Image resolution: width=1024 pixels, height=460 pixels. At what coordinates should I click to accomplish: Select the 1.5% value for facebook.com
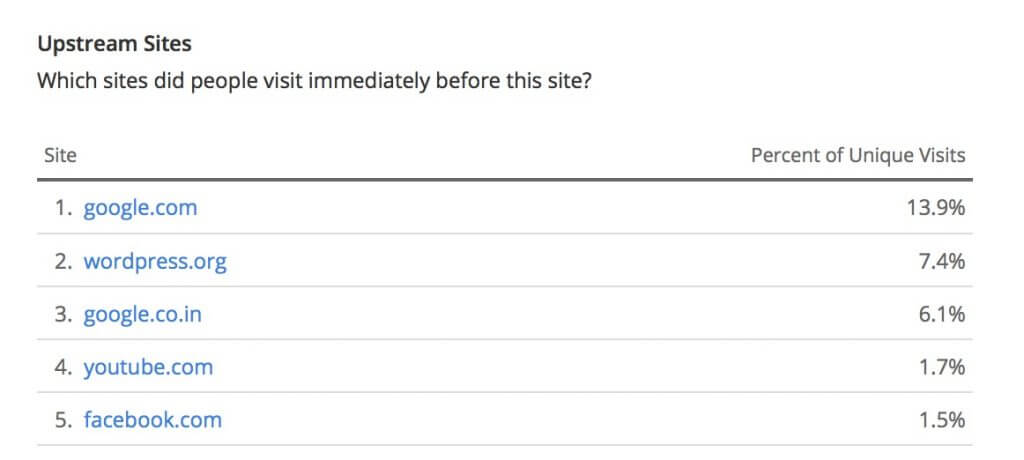point(941,420)
